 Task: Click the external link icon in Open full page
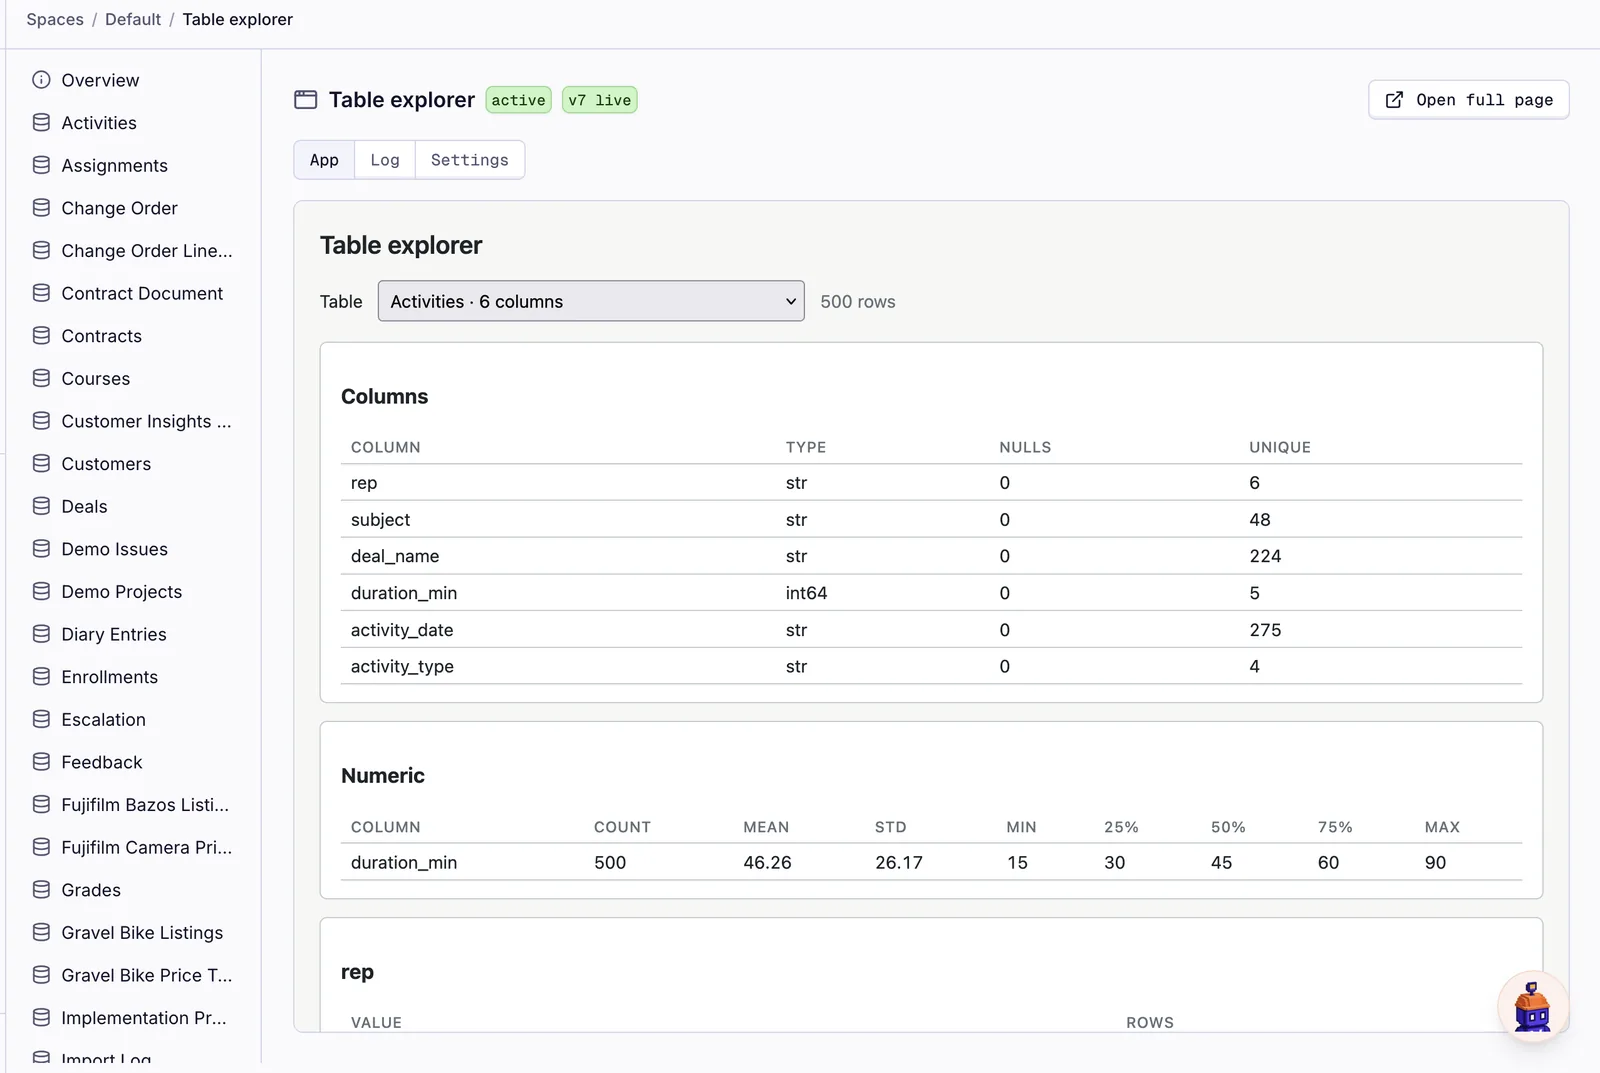[1394, 100]
